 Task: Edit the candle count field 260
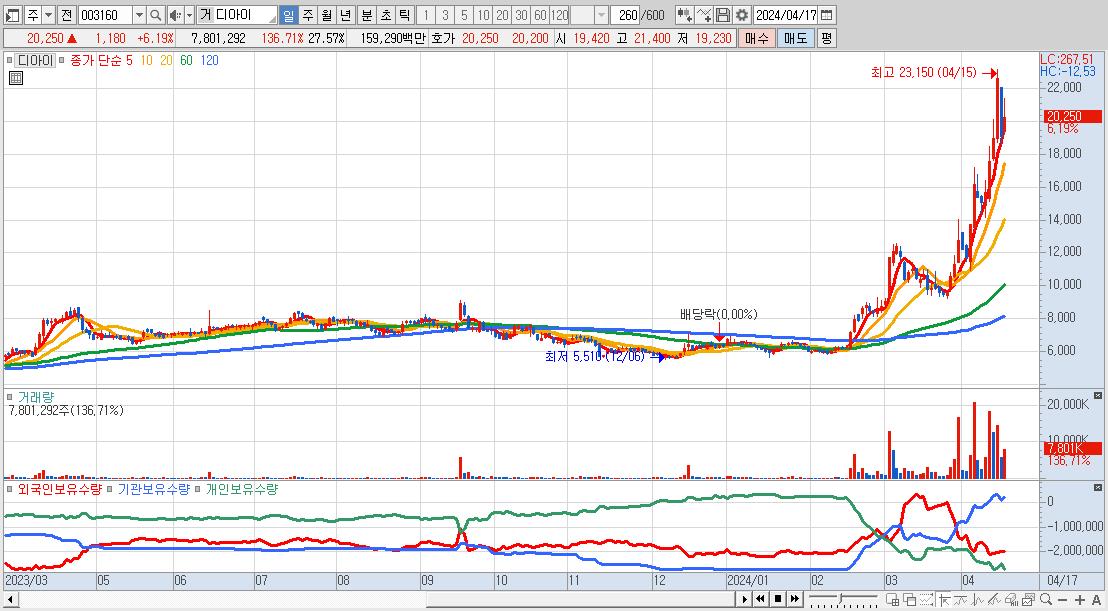pos(627,15)
